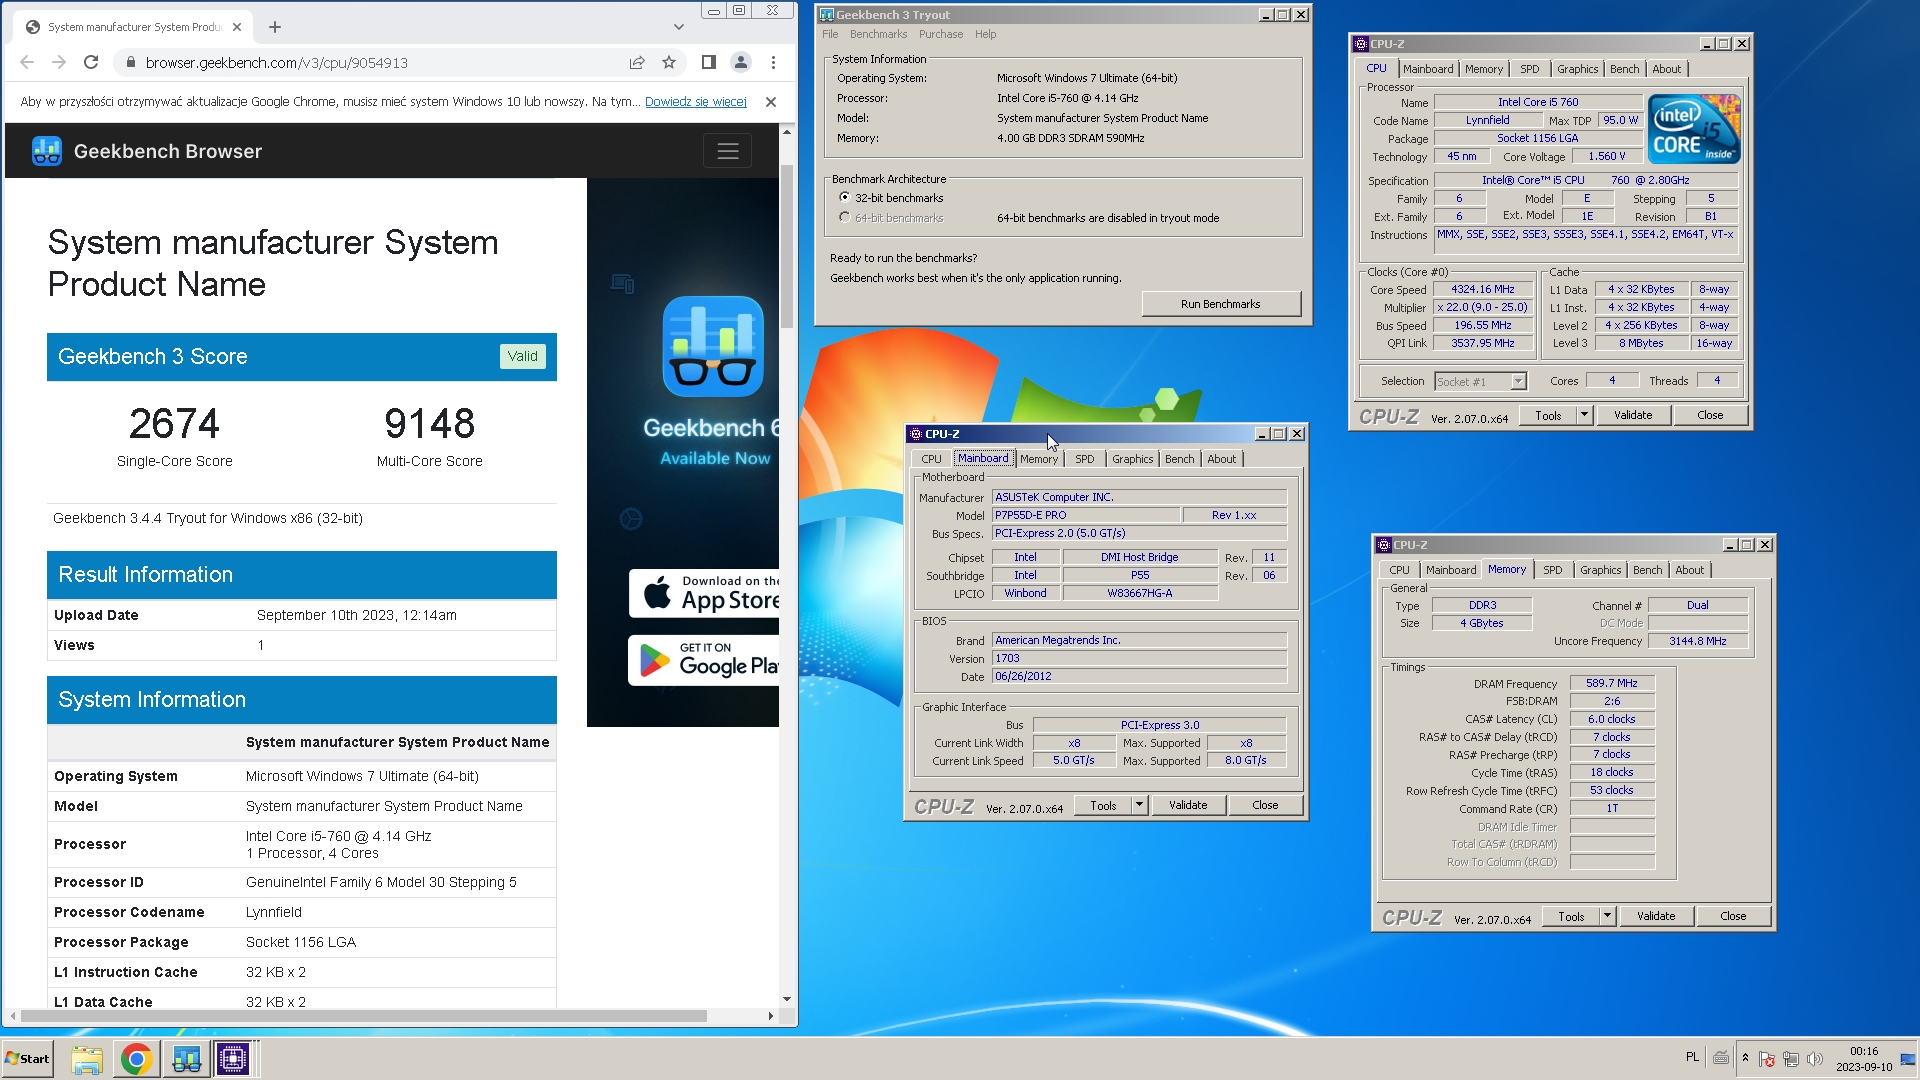Click CPU-Z icon in the taskbar
This screenshot has height=1080, width=1920.
pyautogui.click(x=233, y=1059)
